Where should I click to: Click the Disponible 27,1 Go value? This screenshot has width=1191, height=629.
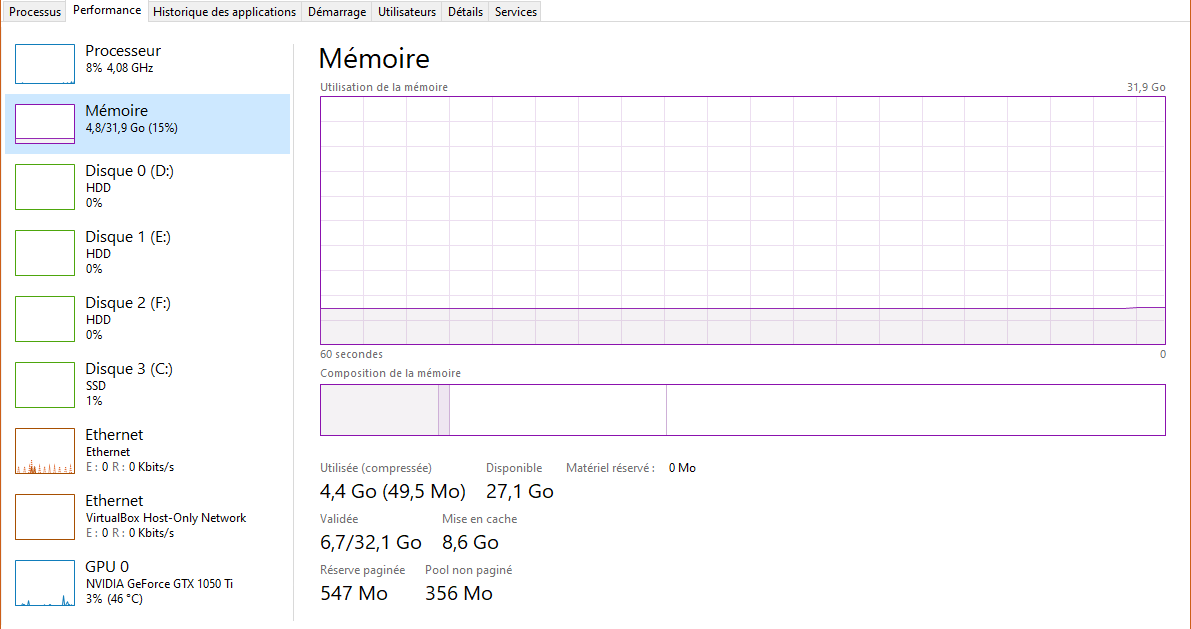520,492
